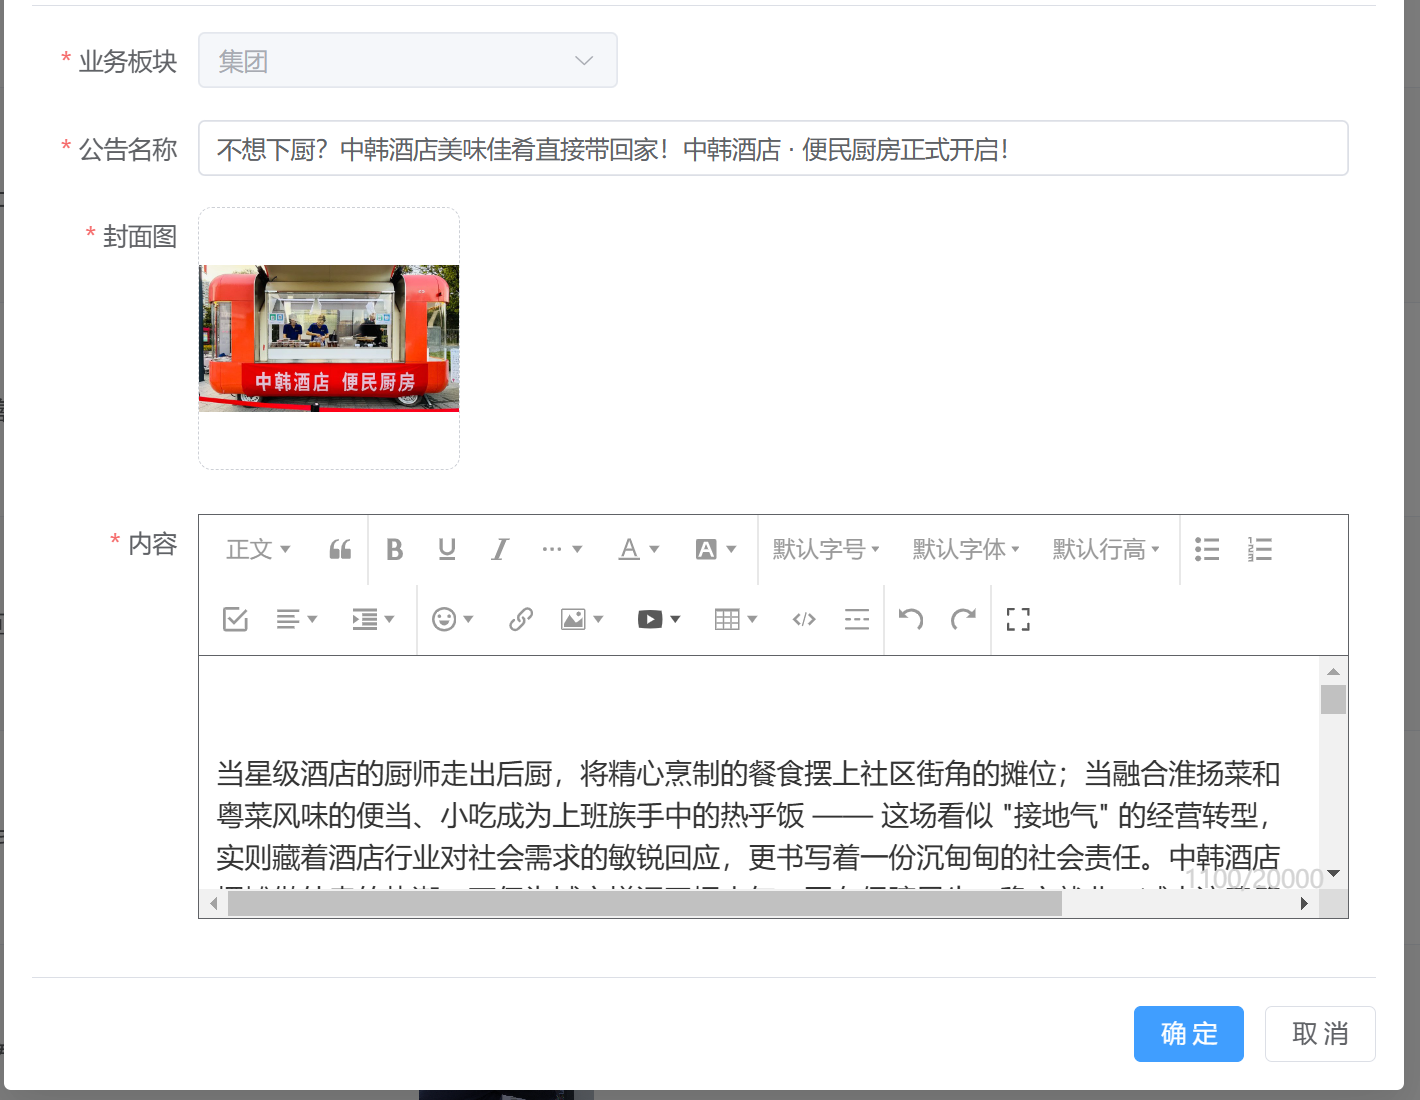
Task: Expand the 默认字号 font size menu
Action: 826,549
